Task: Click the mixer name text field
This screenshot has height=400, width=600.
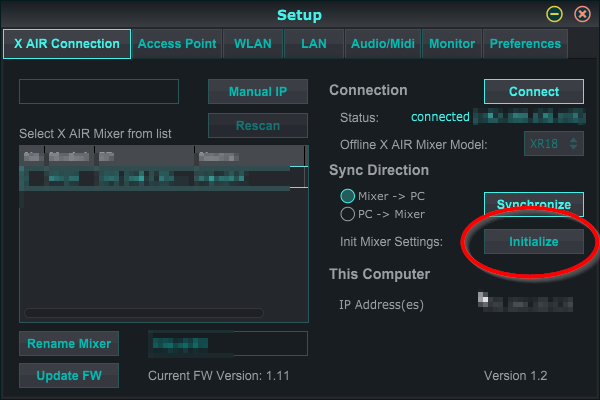Action: pos(228,343)
